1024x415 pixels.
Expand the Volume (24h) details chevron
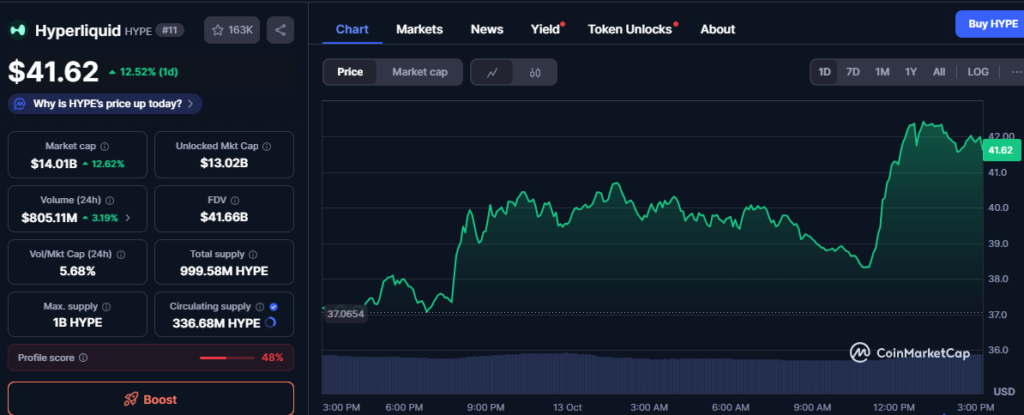click(127, 217)
